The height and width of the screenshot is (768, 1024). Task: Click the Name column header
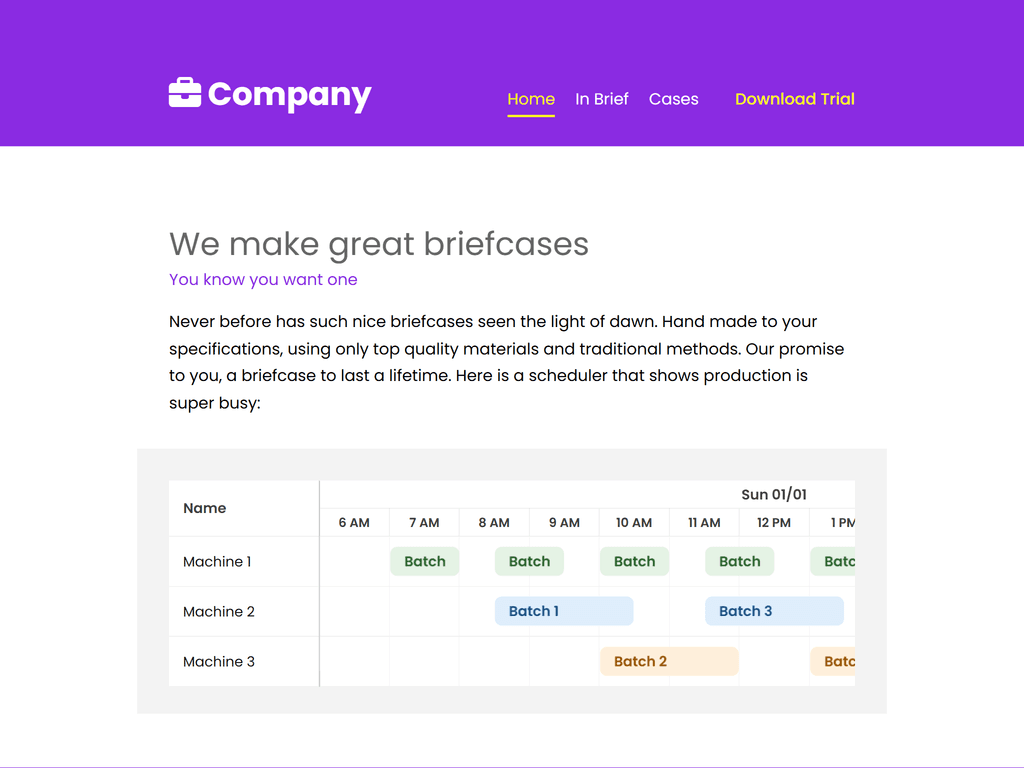[205, 508]
